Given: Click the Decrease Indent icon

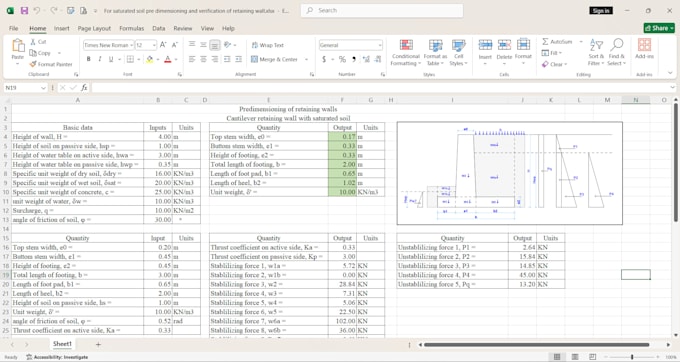Looking at the screenshot, I should tap(227, 59).
